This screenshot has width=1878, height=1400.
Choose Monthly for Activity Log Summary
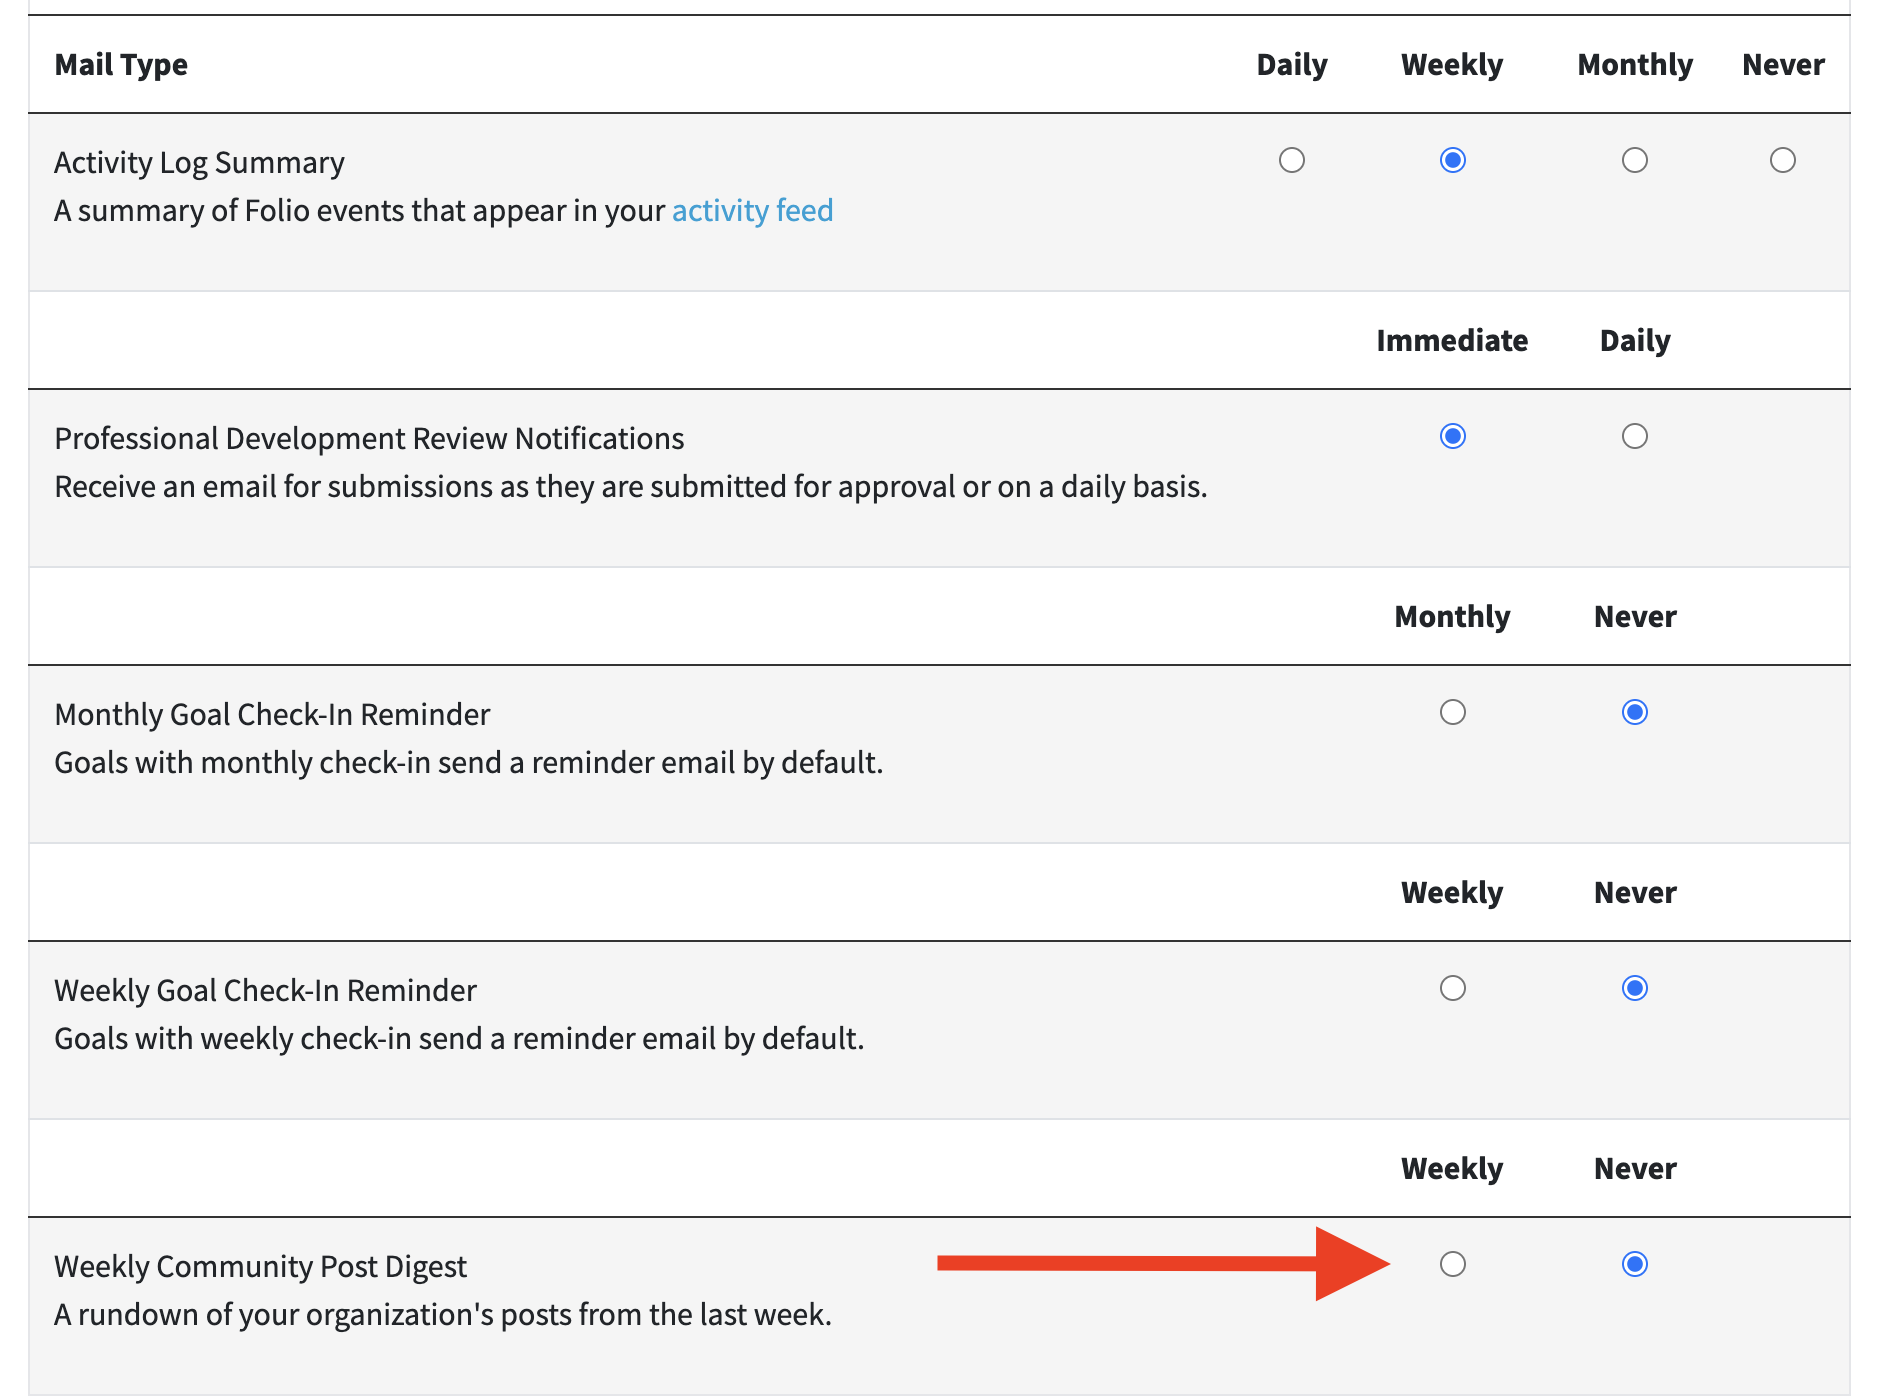click(1634, 160)
